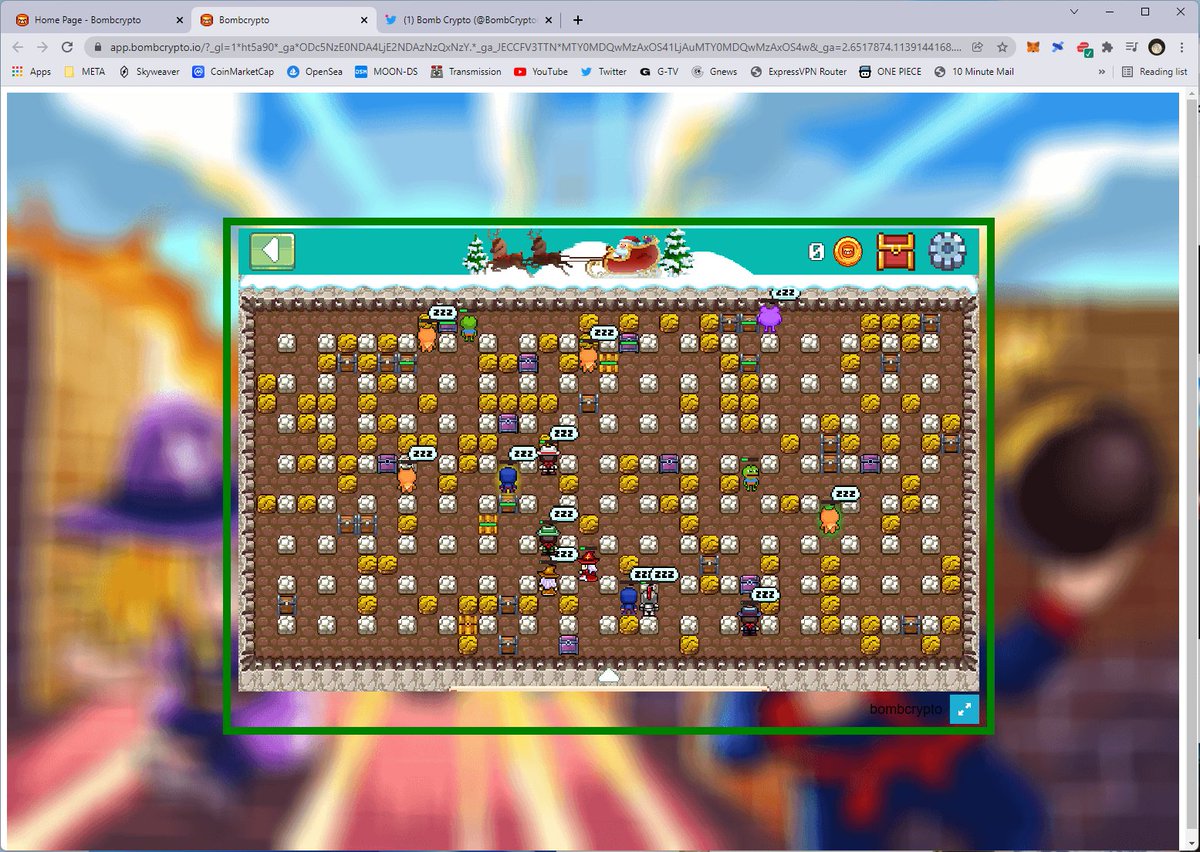
Task: Open the Twitter bookmark
Action: click(x=604, y=72)
